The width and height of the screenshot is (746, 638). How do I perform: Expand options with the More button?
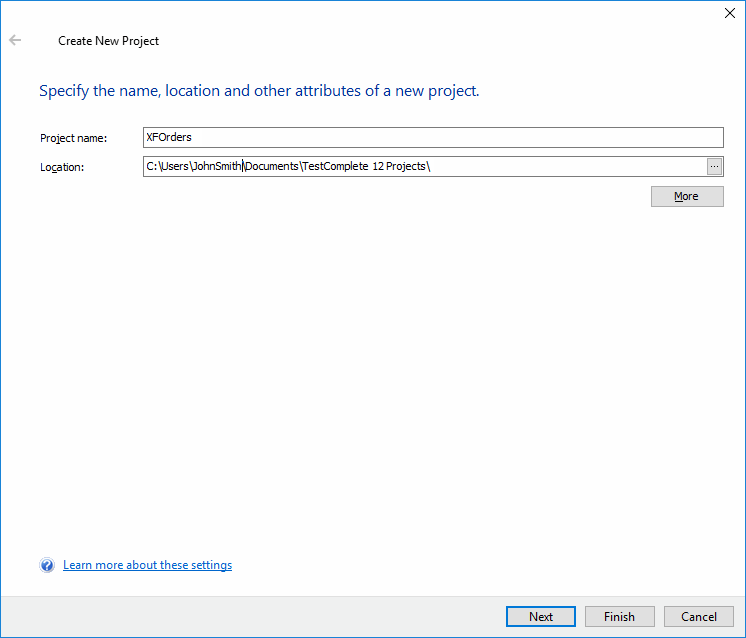pyautogui.click(x=687, y=196)
